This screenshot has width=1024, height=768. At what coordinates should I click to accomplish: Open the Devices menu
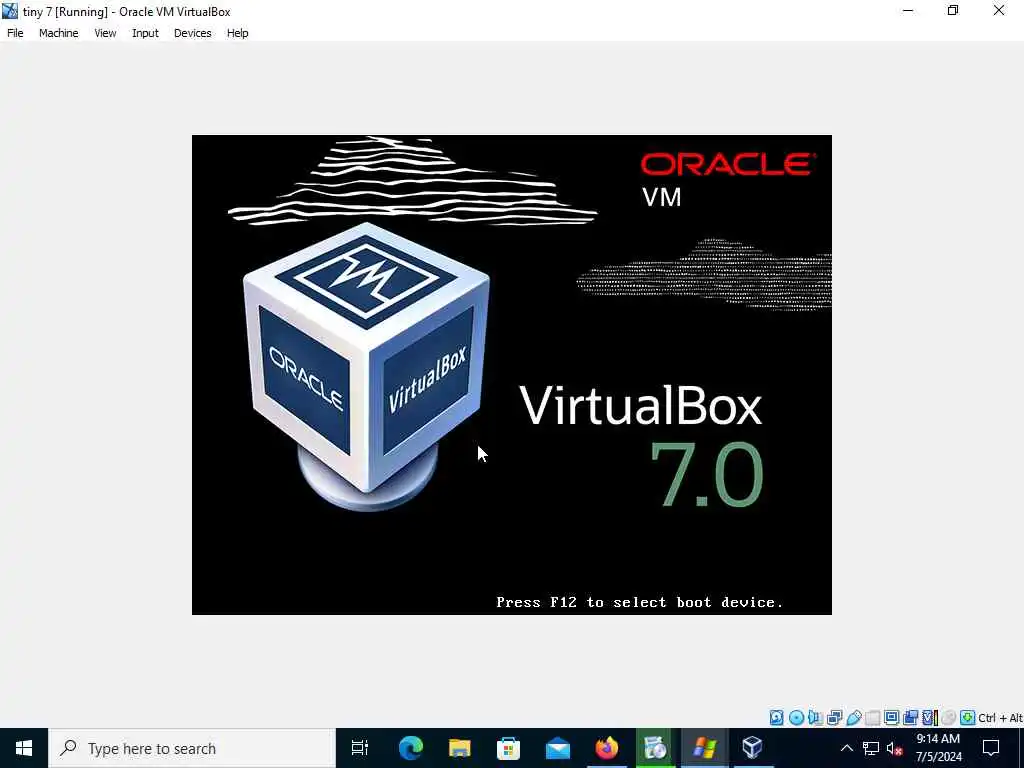click(x=192, y=33)
